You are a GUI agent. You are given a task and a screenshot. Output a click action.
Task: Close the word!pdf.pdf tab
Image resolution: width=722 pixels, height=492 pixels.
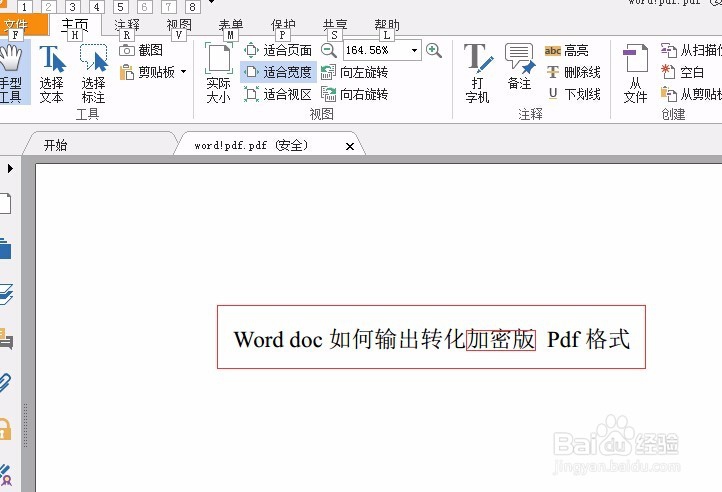[350, 146]
